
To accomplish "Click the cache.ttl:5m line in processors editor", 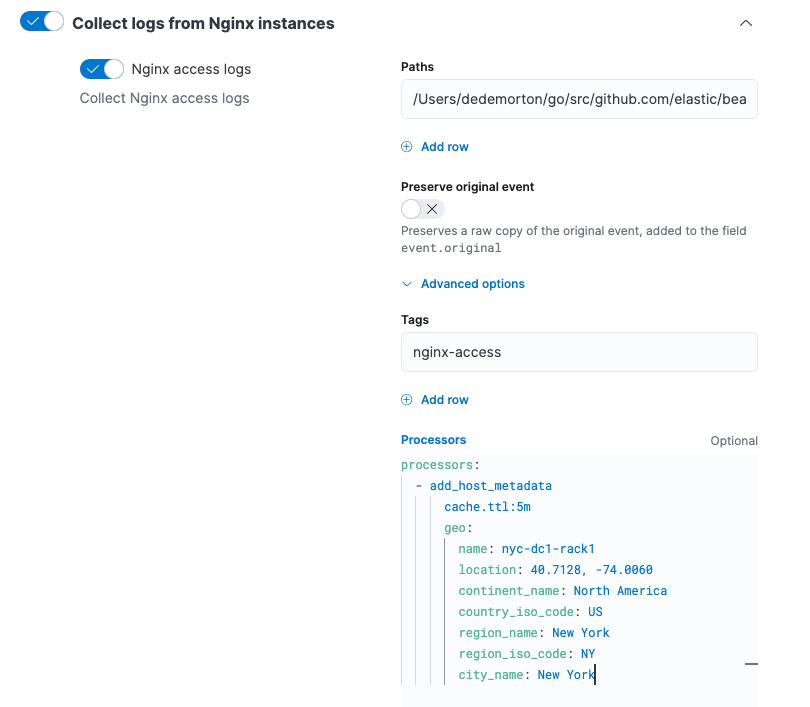I will click(x=487, y=507).
